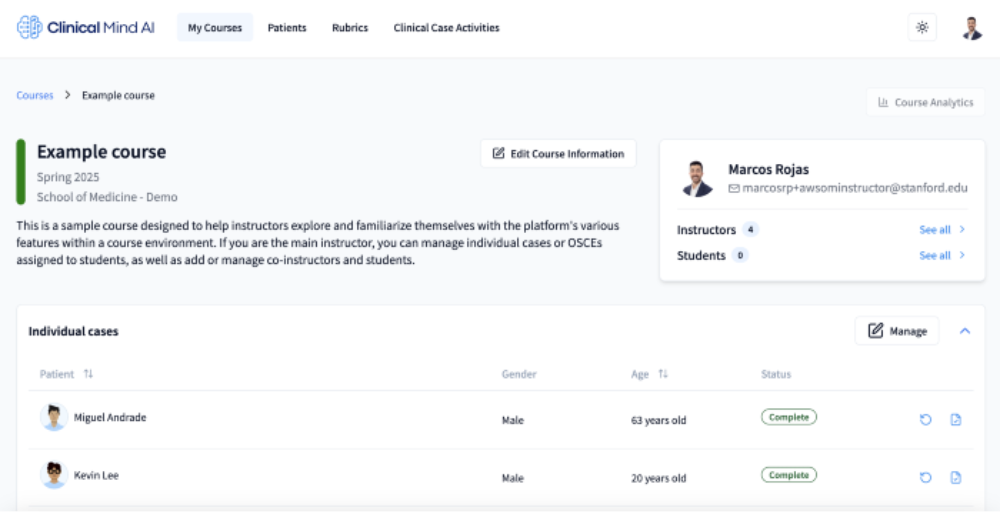This screenshot has height=514, width=1000.
Task: See all Students
Action: pos(942,256)
